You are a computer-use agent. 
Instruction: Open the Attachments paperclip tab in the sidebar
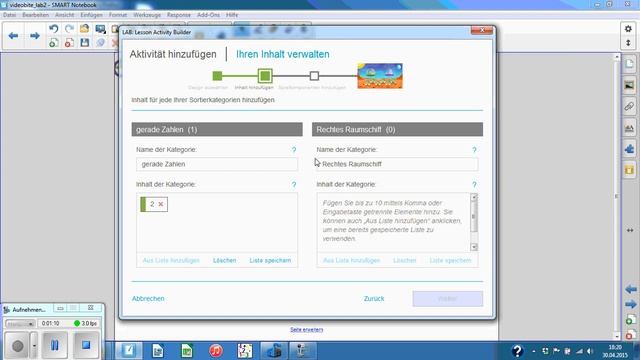pyautogui.click(x=629, y=106)
